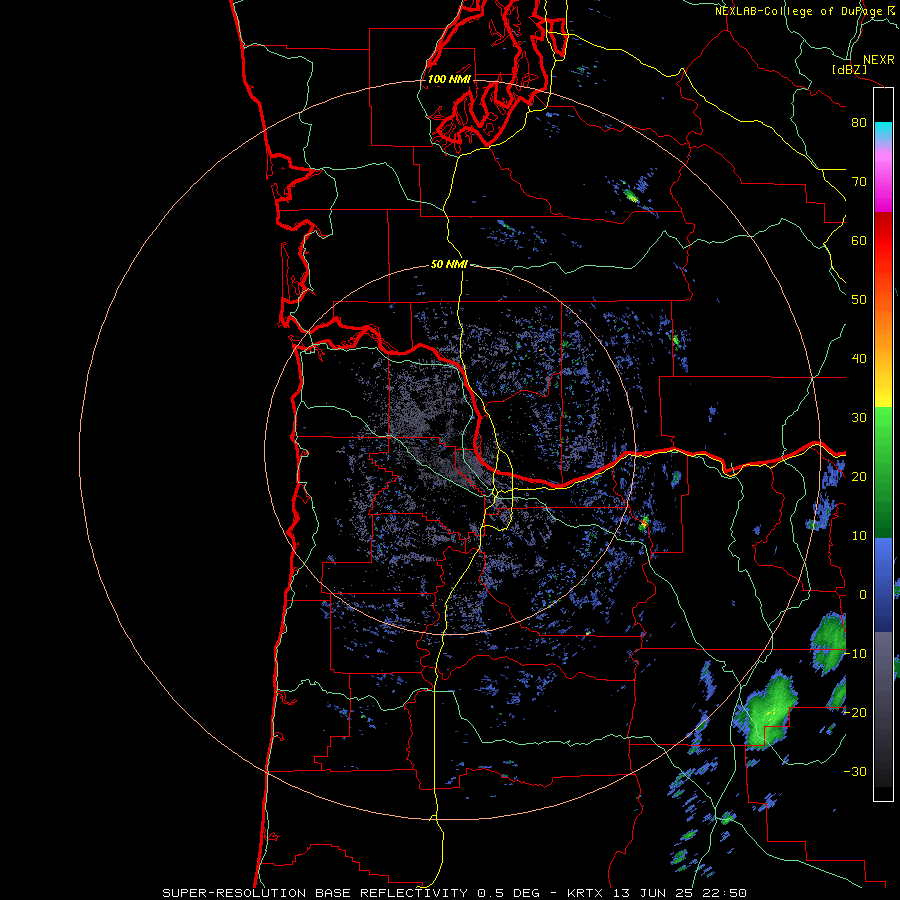Click the 'SUPER-RESOLUTION BASE REFLECTIVITY 0.5 DEG' caption
Viewport: 900px width, 900px height.
coord(351,893)
